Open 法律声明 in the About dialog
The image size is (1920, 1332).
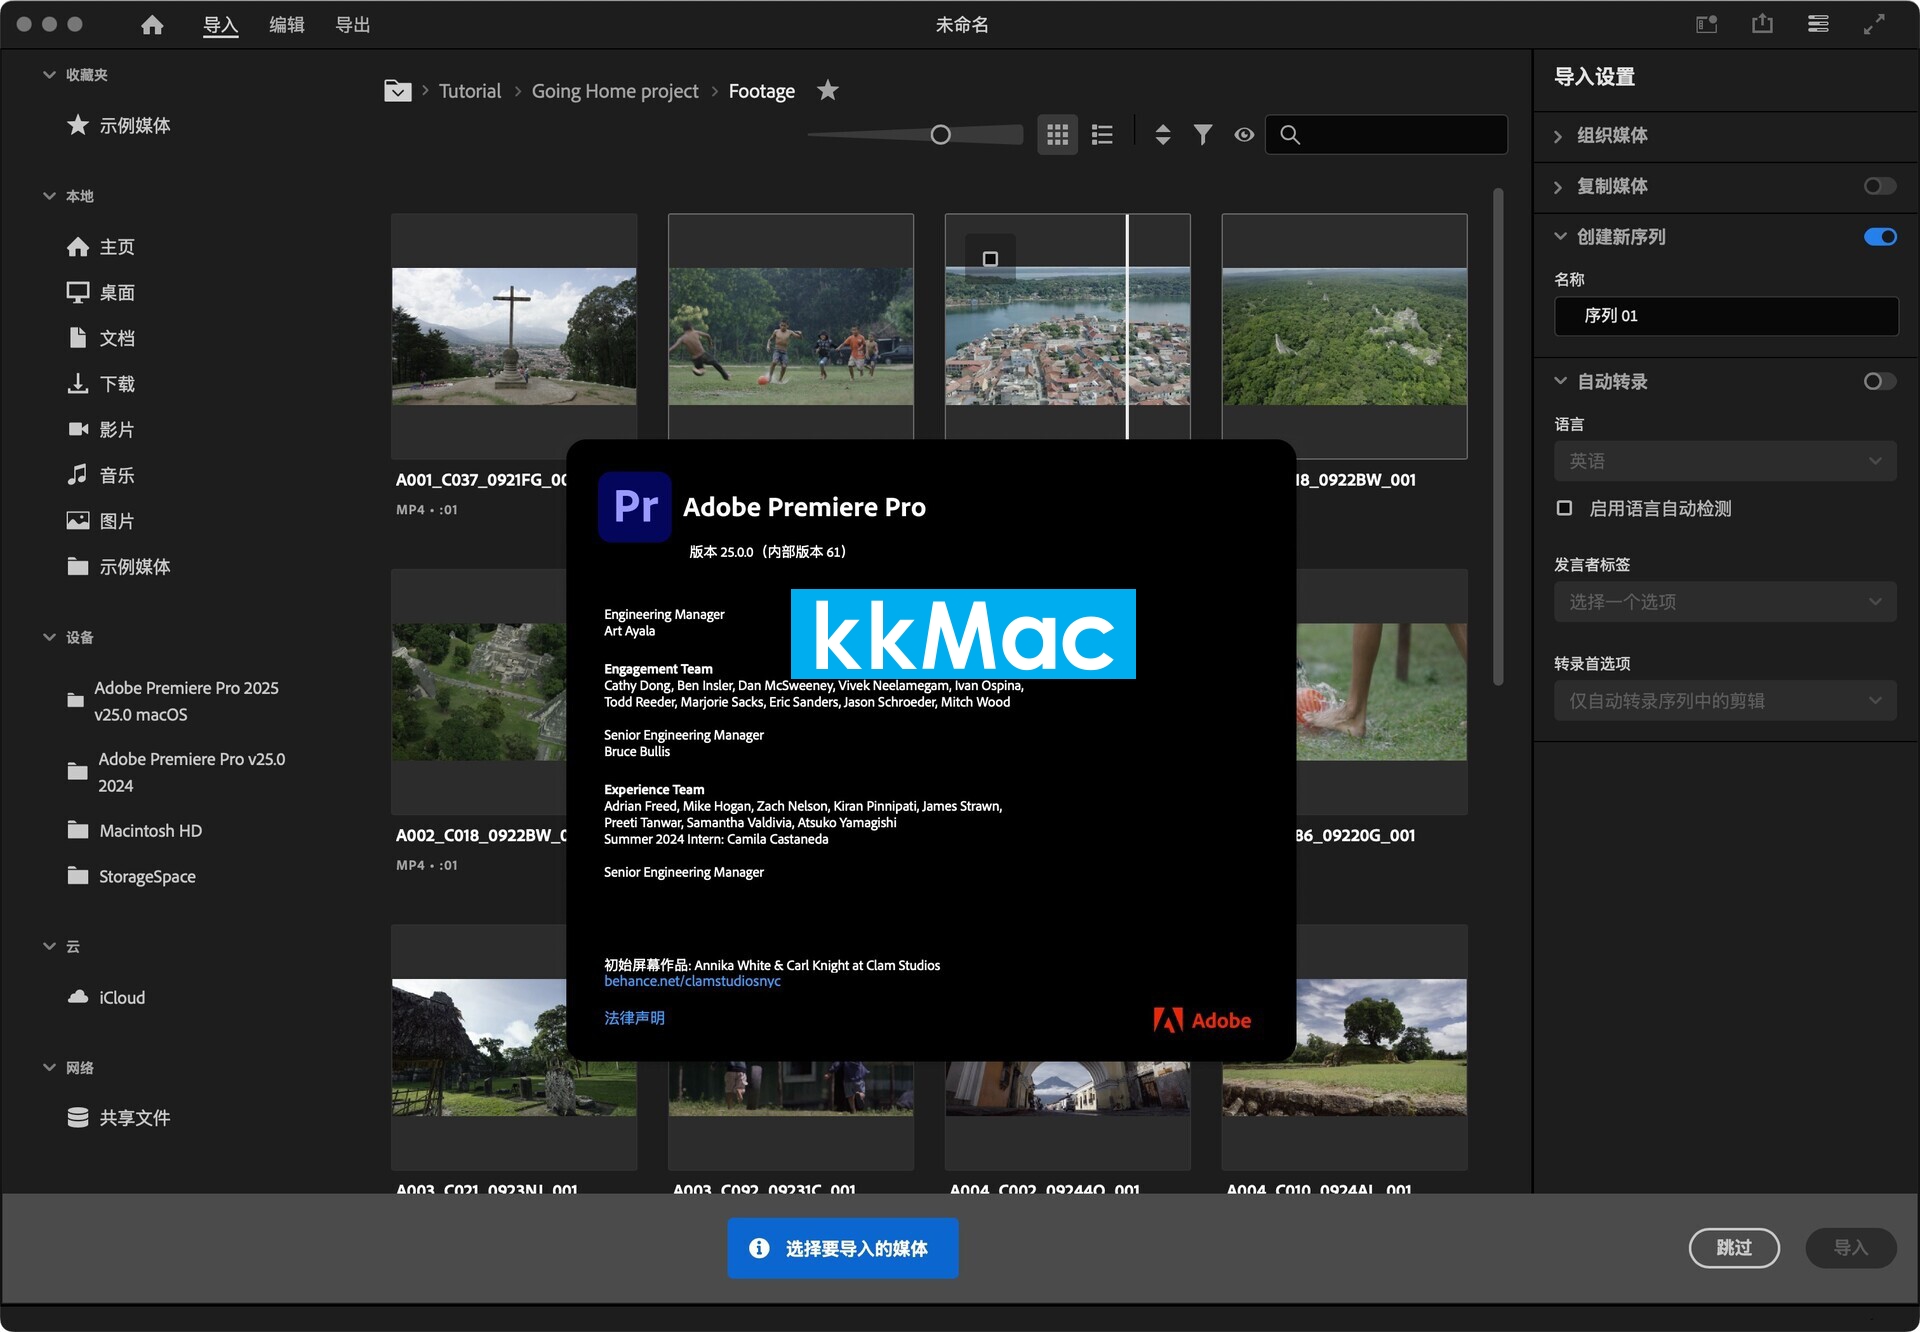click(634, 1018)
